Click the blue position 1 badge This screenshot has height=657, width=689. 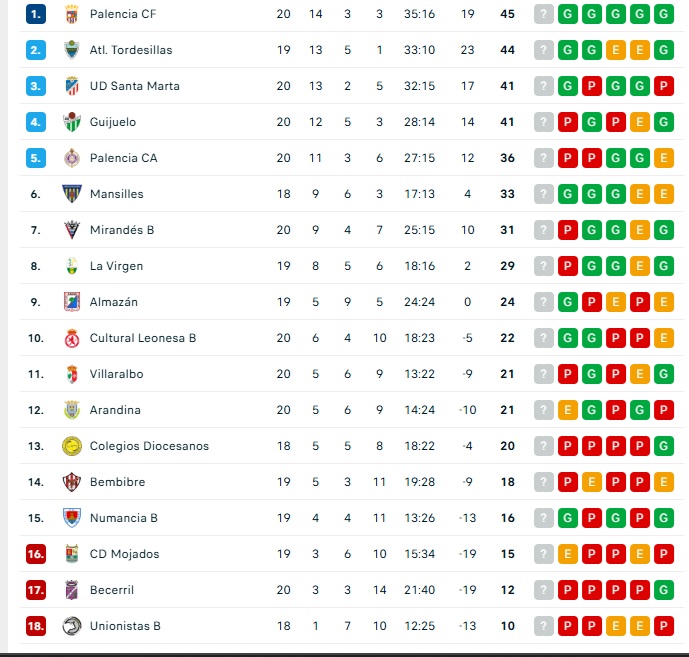36,14
